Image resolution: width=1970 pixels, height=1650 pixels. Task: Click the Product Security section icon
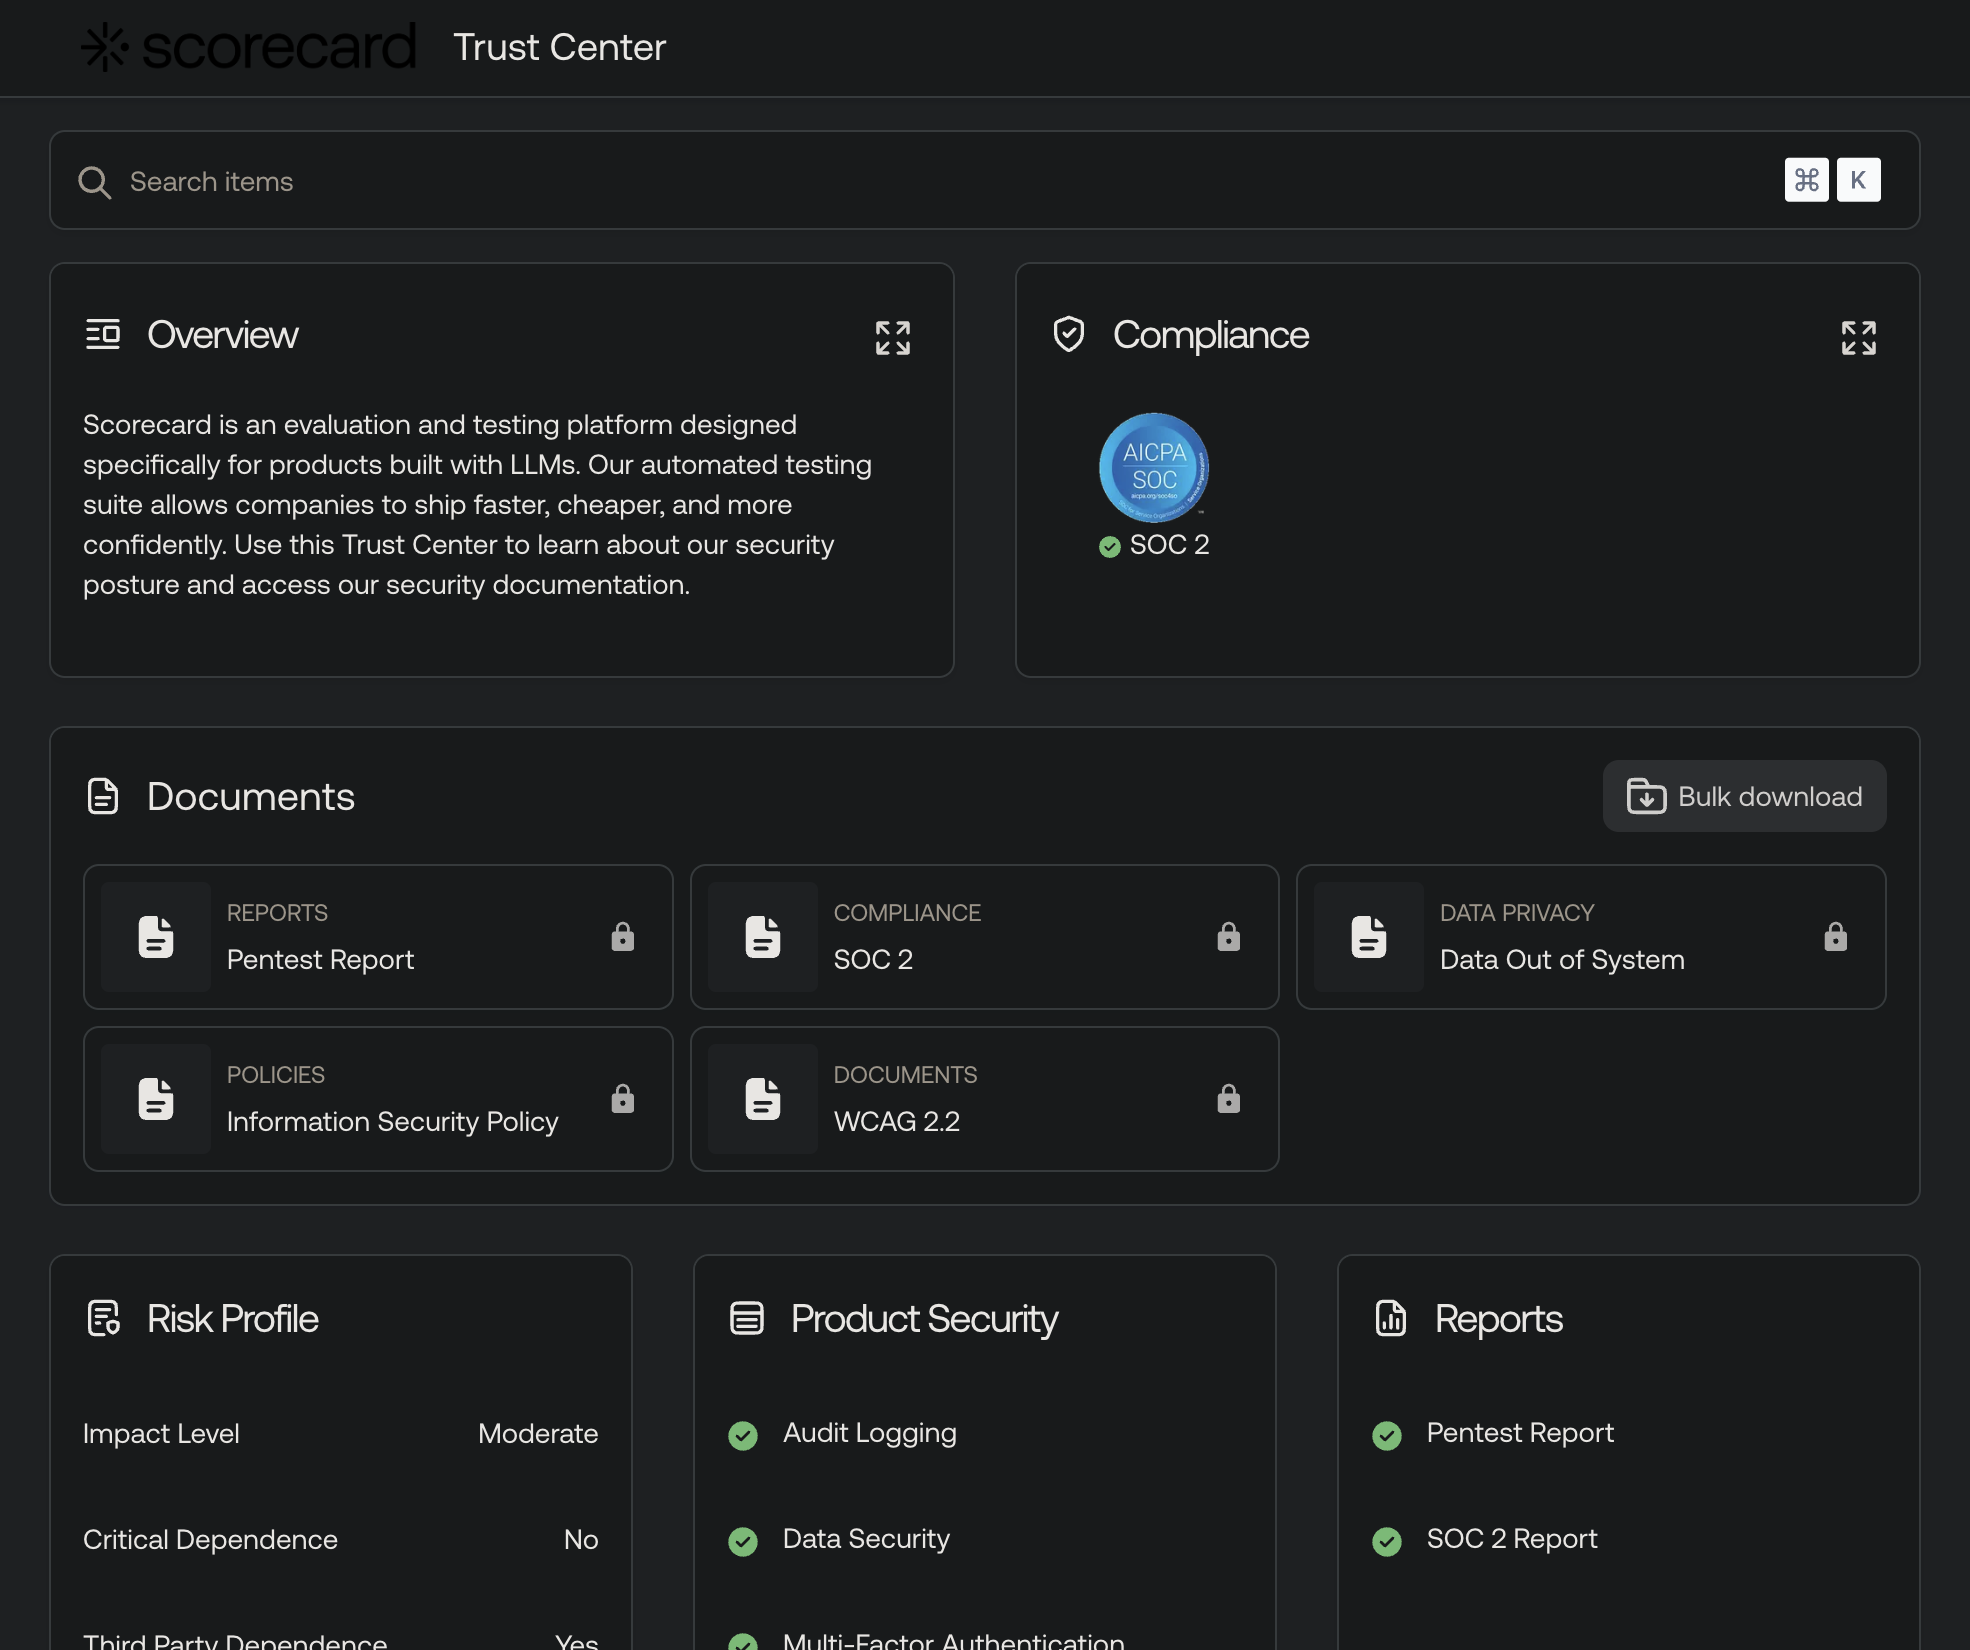tap(747, 1318)
